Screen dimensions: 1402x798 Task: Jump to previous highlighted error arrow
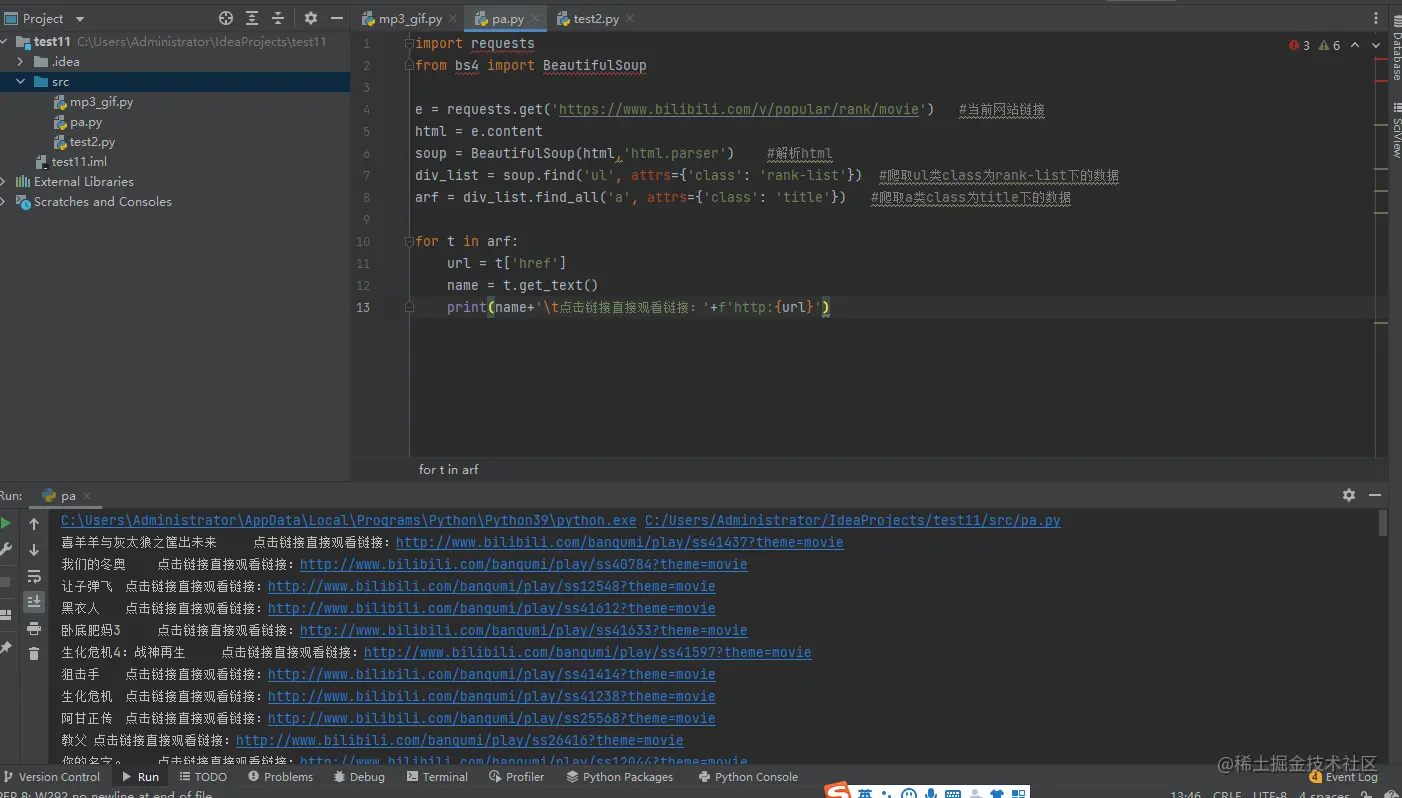[x=1355, y=45]
